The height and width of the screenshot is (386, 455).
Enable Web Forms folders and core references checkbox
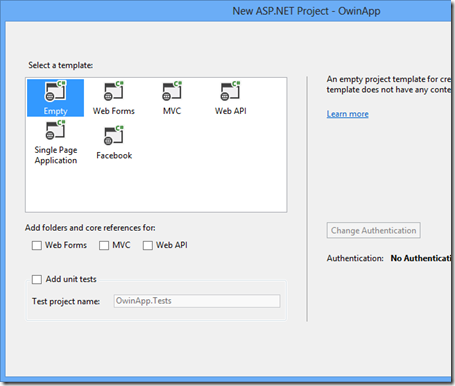point(37,245)
